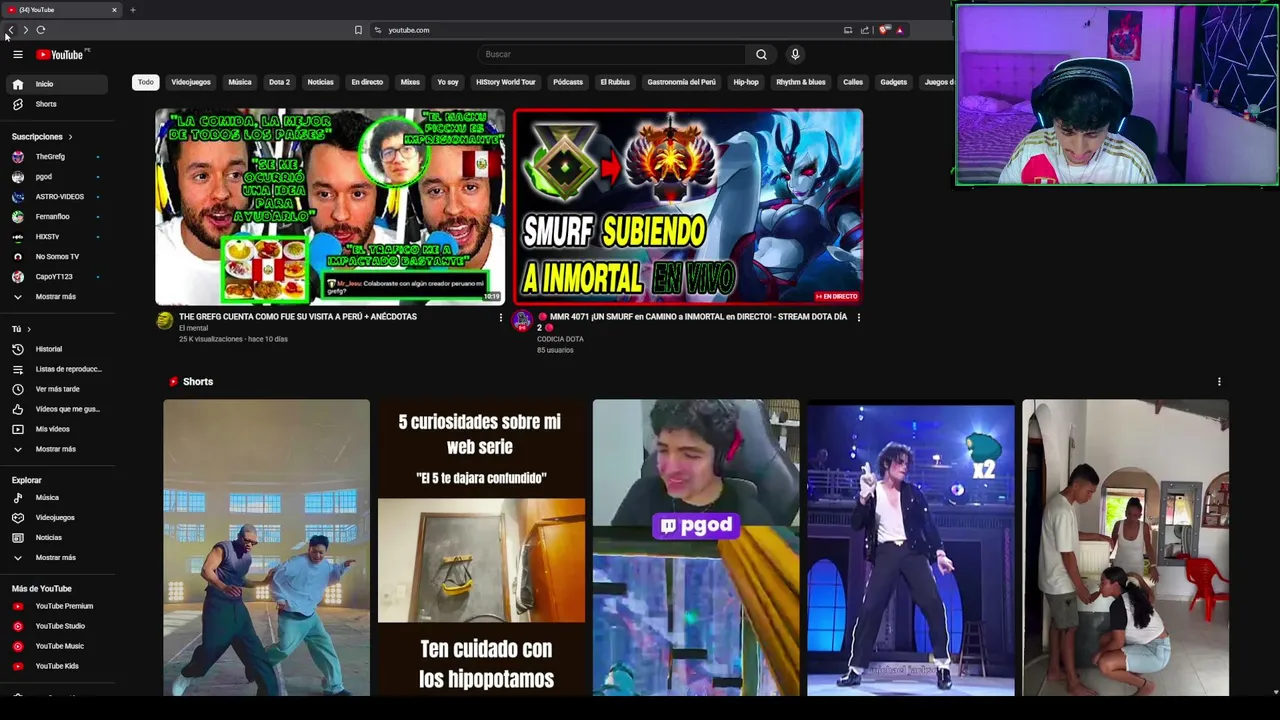Open options menu for TheGrefg video

[501, 317]
